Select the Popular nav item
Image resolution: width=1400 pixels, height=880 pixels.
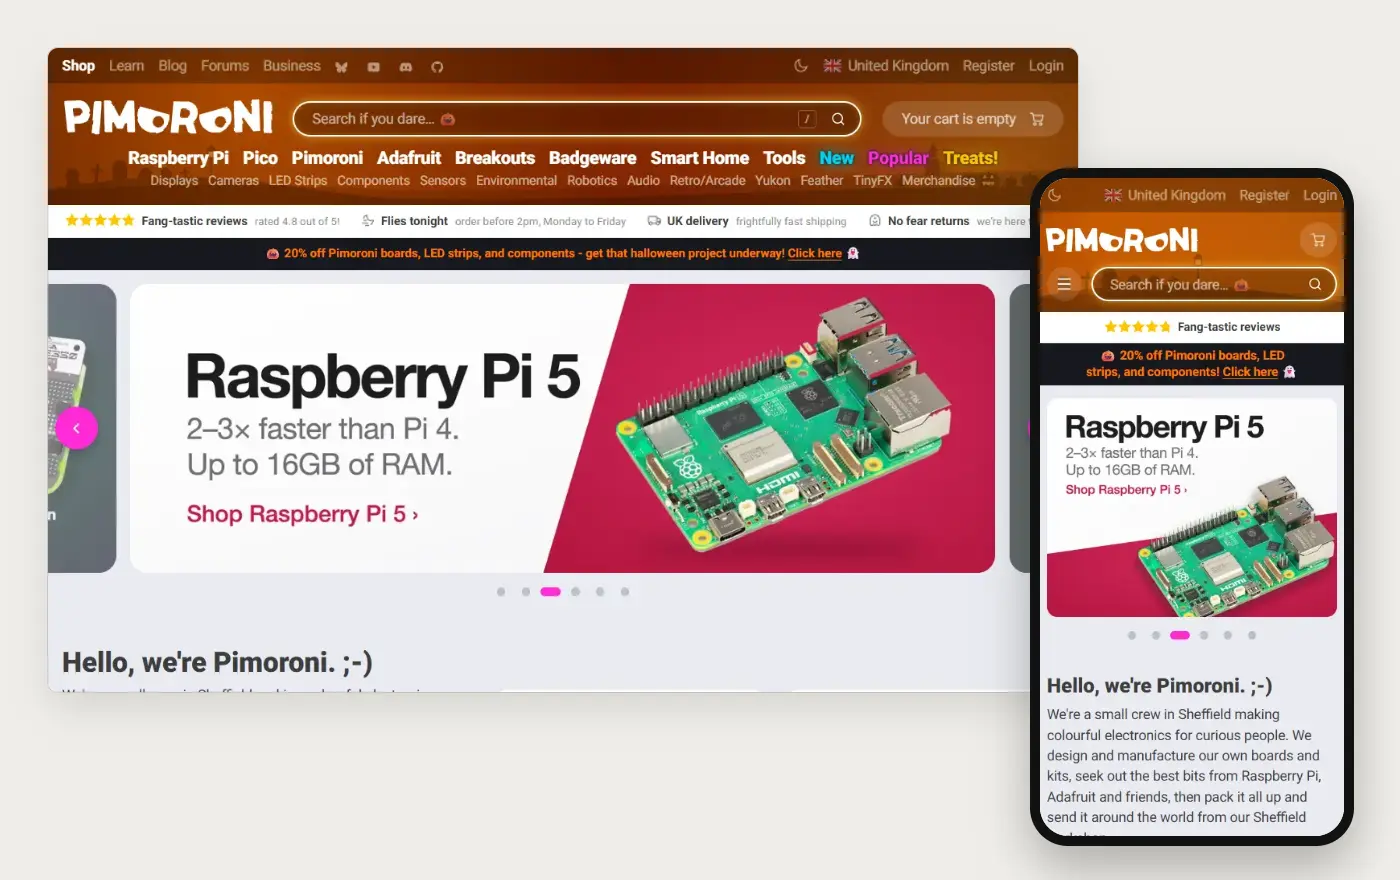pyautogui.click(x=898, y=158)
